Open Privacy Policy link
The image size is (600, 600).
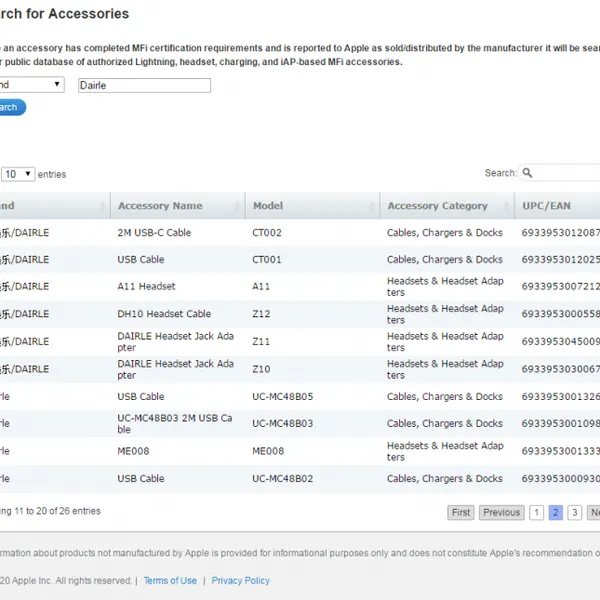pyautogui.click(x=241, y=581)
